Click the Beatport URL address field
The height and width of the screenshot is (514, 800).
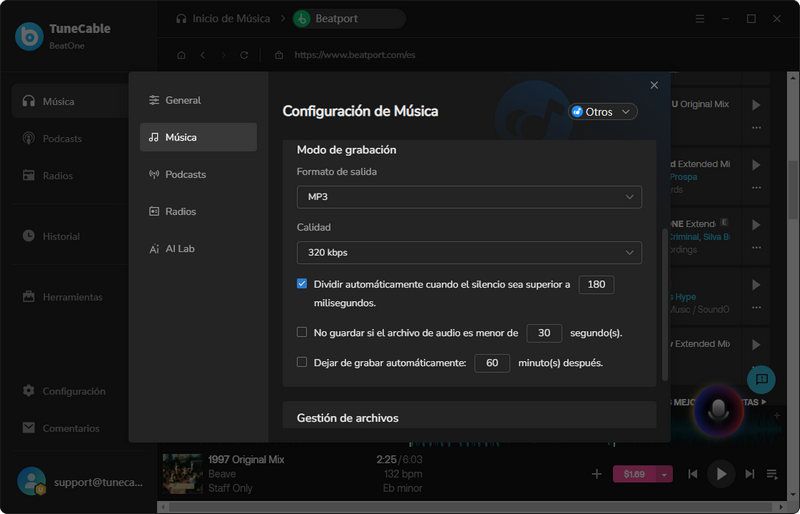tap(355, 55)
